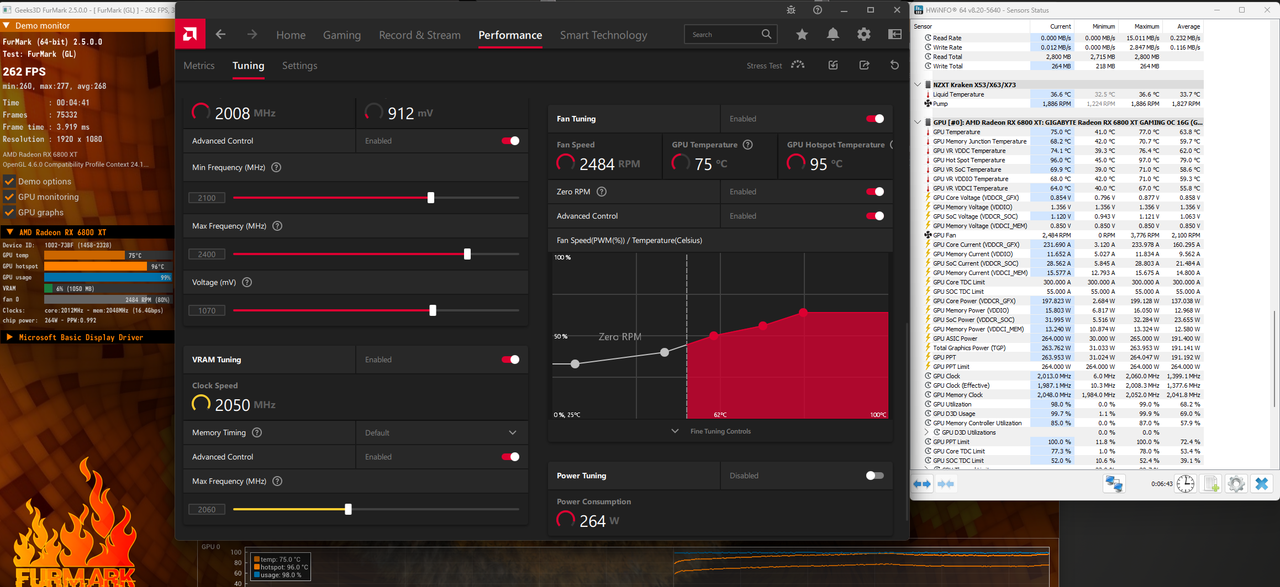The image size is (1280, 587).
Task: Show Max Frequency help icon under Advanced Control
Action: pos(278,226)
